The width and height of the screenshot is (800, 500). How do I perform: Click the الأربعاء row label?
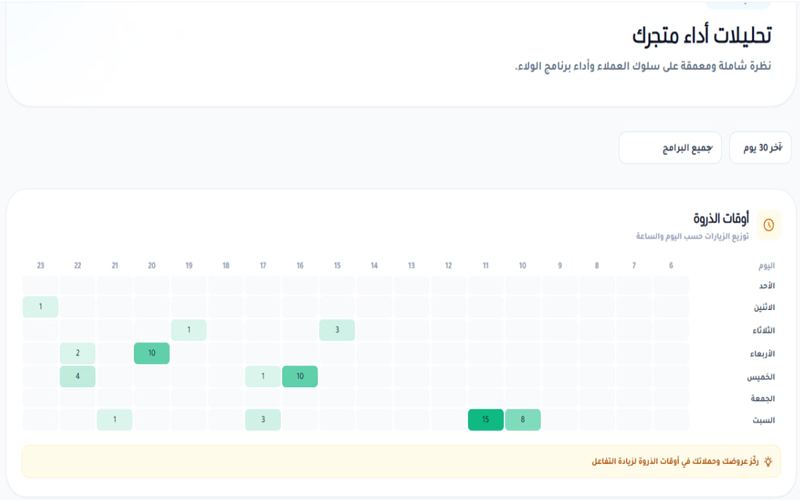762,354
